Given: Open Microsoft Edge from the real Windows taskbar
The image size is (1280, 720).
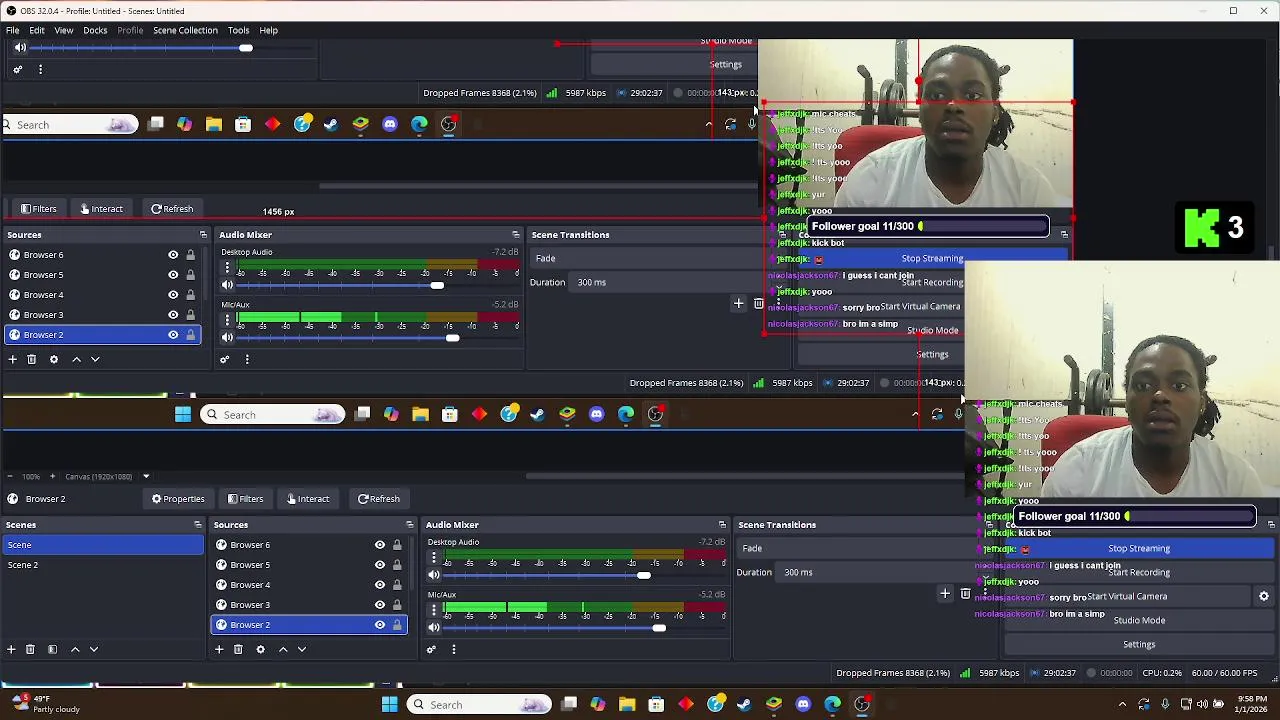Looking at the screenshot, I should [x=832, y=704].
